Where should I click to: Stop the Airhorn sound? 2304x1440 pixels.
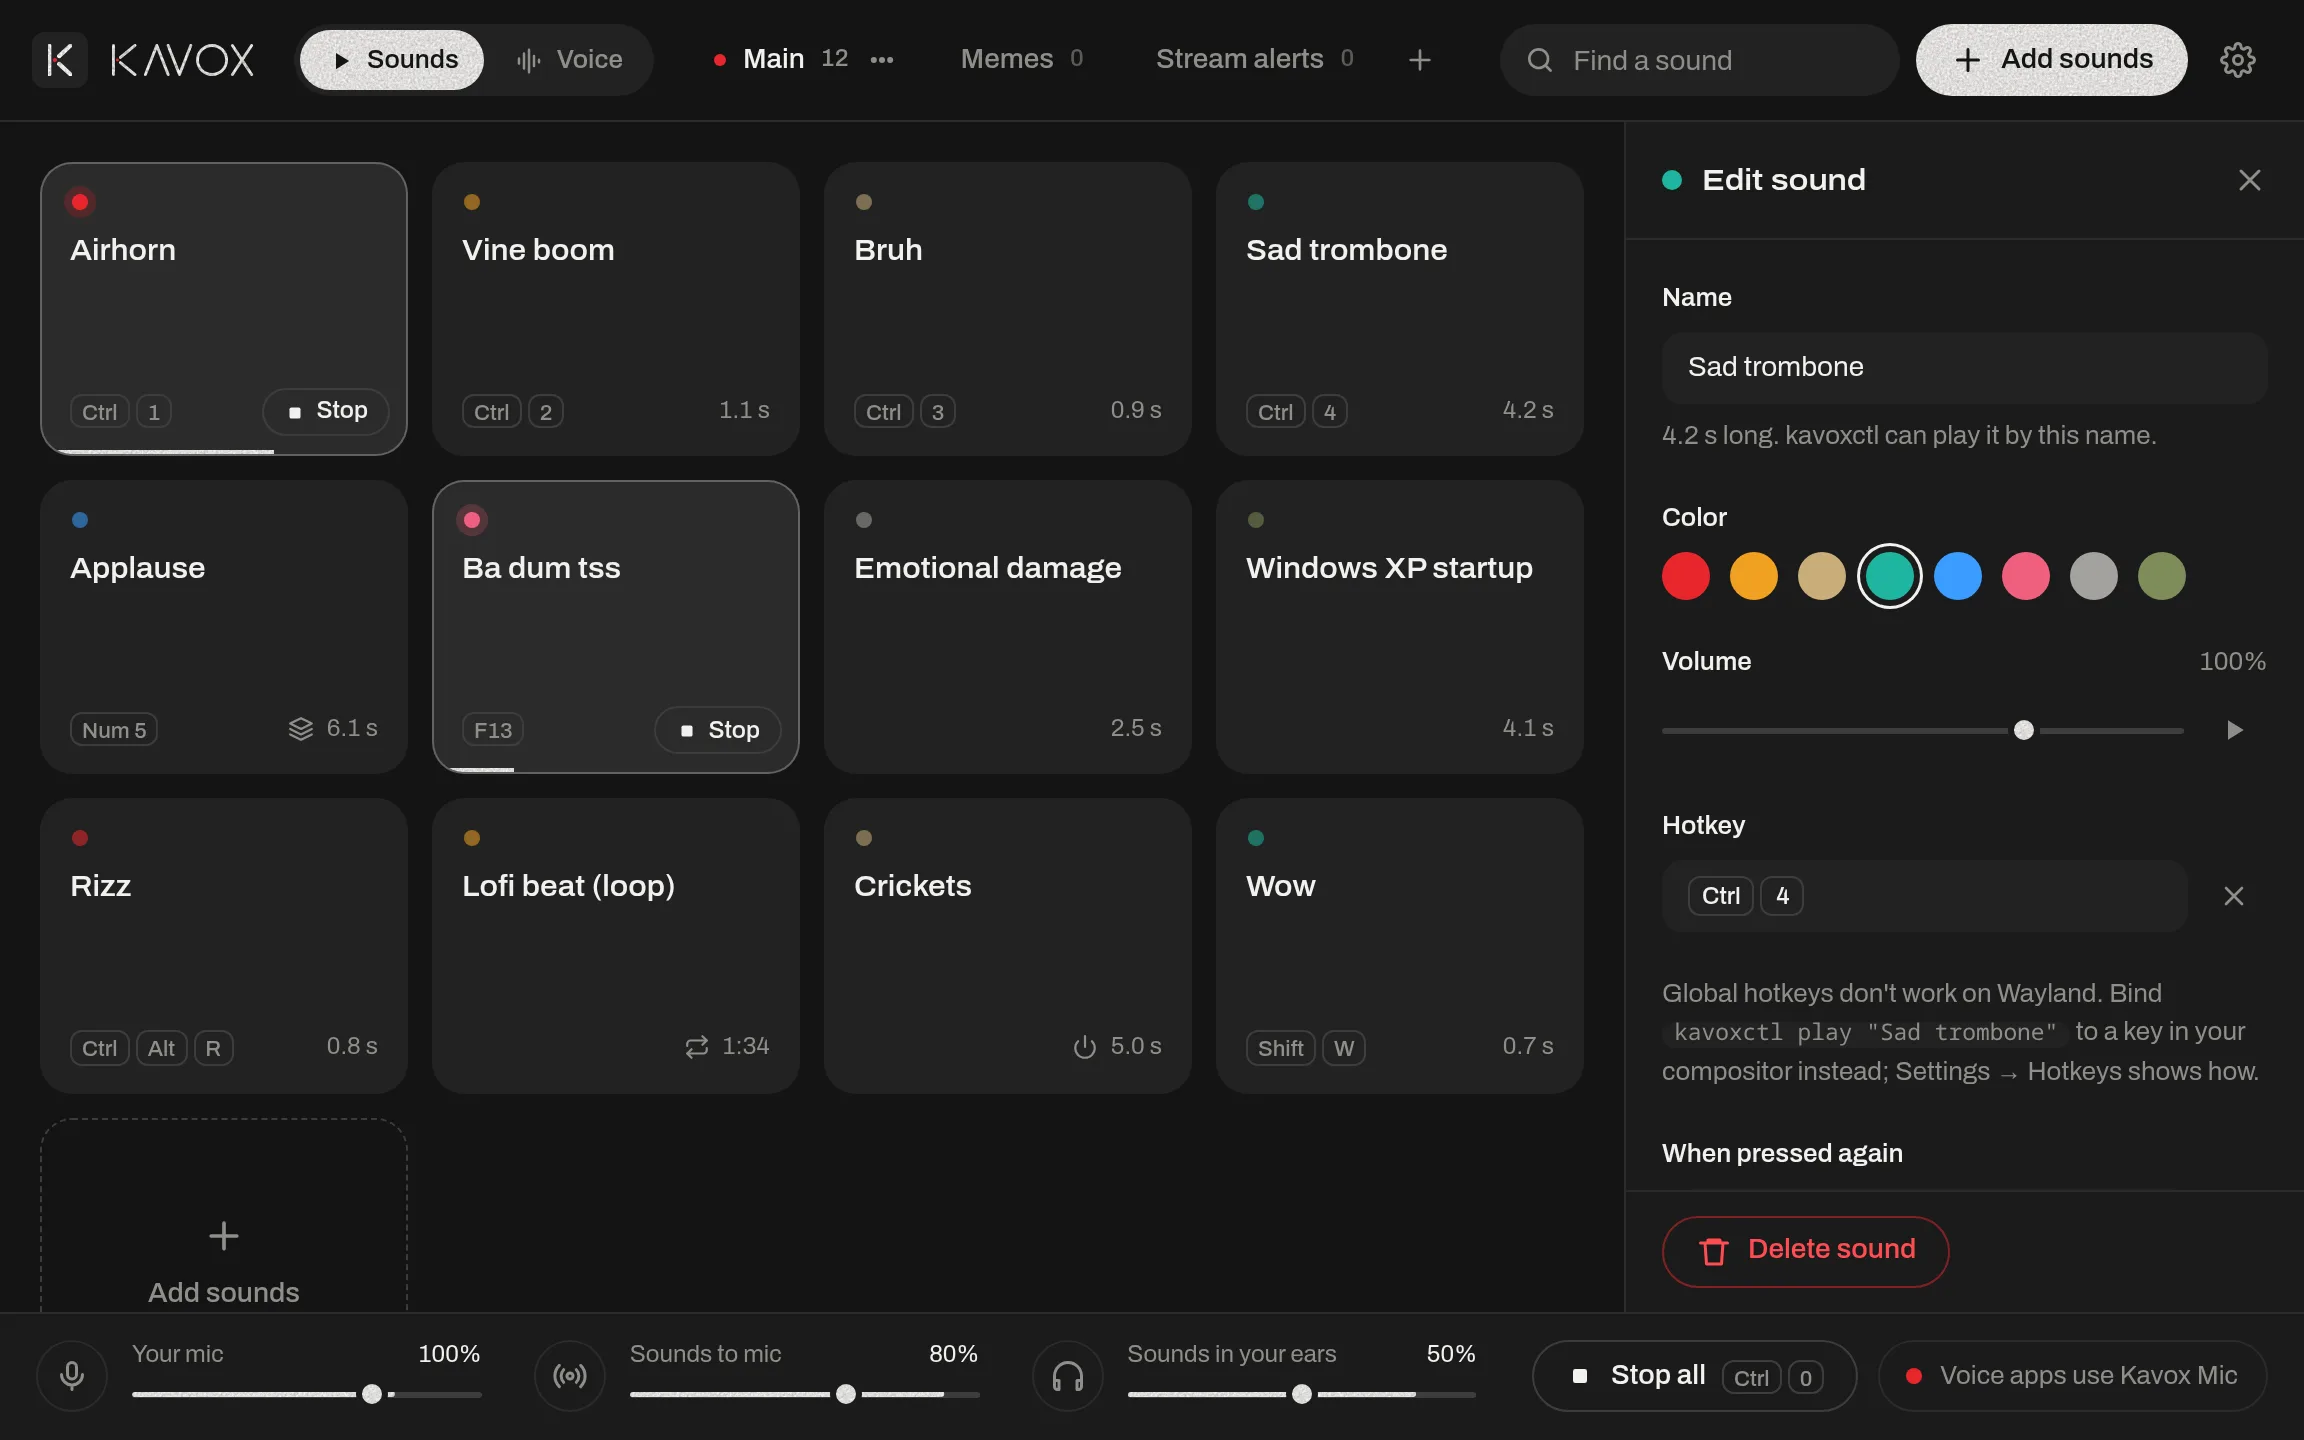326,411
